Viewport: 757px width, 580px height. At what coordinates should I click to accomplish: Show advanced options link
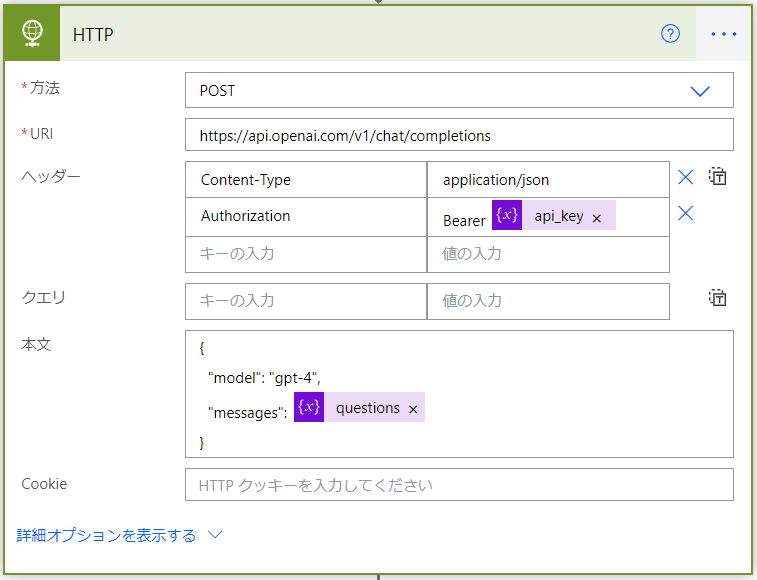click(106, 535)
